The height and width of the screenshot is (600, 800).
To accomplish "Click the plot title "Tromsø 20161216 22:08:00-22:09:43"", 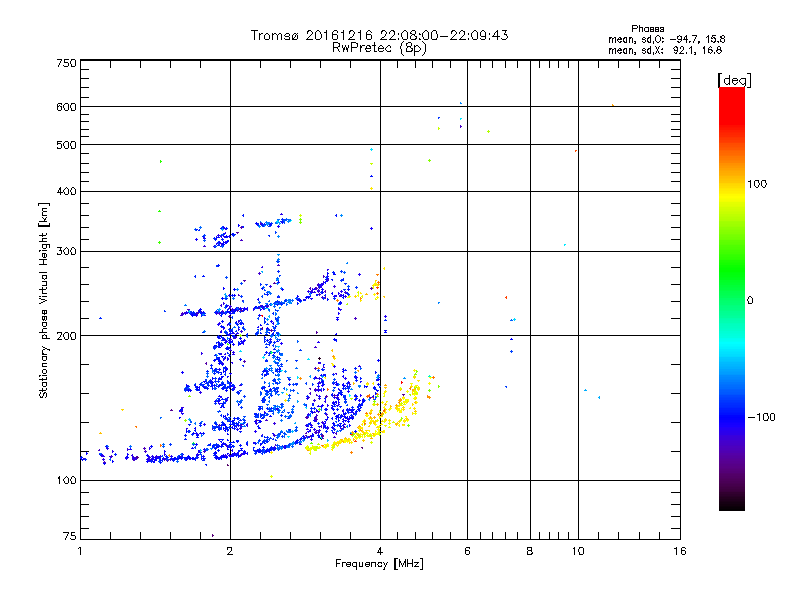I will tap(380, 35).
